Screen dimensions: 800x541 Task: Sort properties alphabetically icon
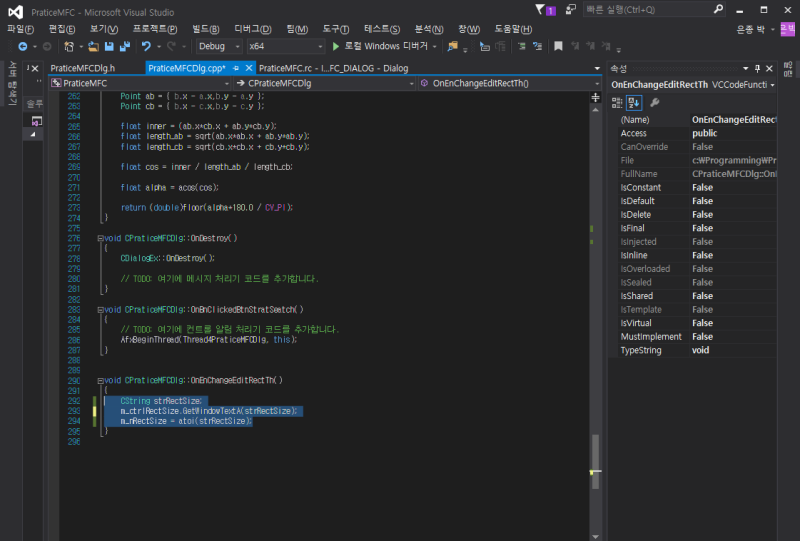(x=634, y=103)
